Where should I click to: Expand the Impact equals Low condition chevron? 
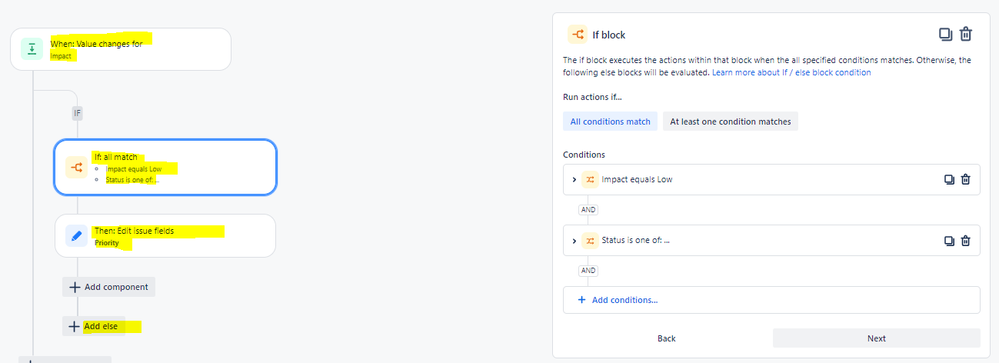pos(574,180)
